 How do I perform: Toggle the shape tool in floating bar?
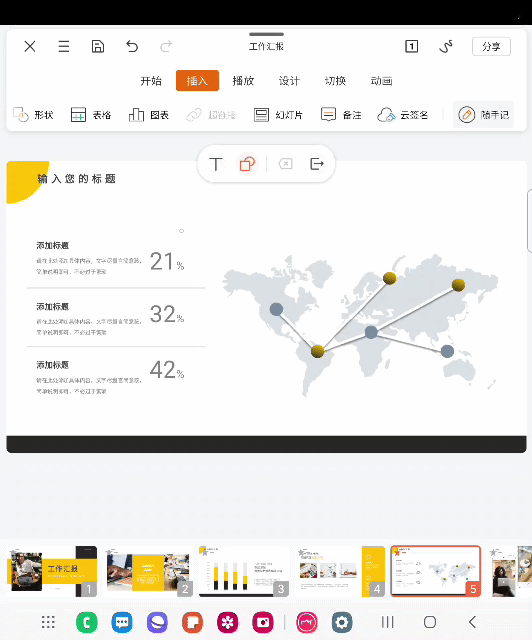[x=247, y=164]
